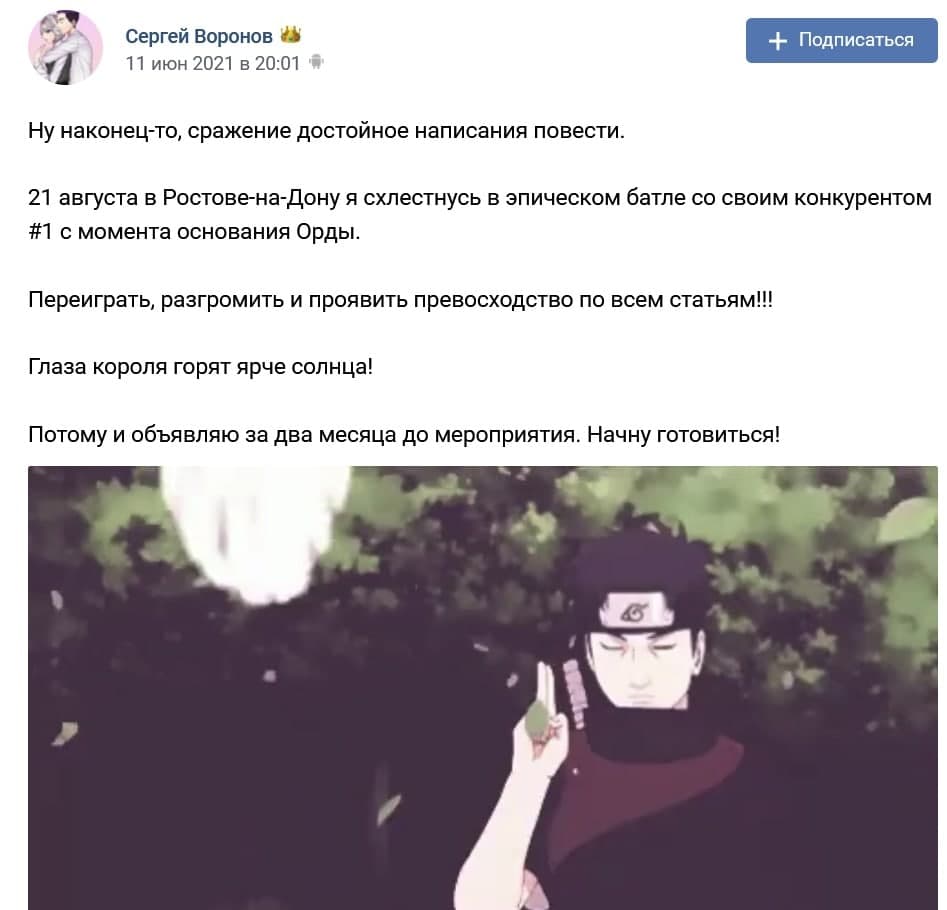This screenshot has width=947, height=910.
Task: Click the Сергей Воронов author name
Action: [x=199, y=36]
